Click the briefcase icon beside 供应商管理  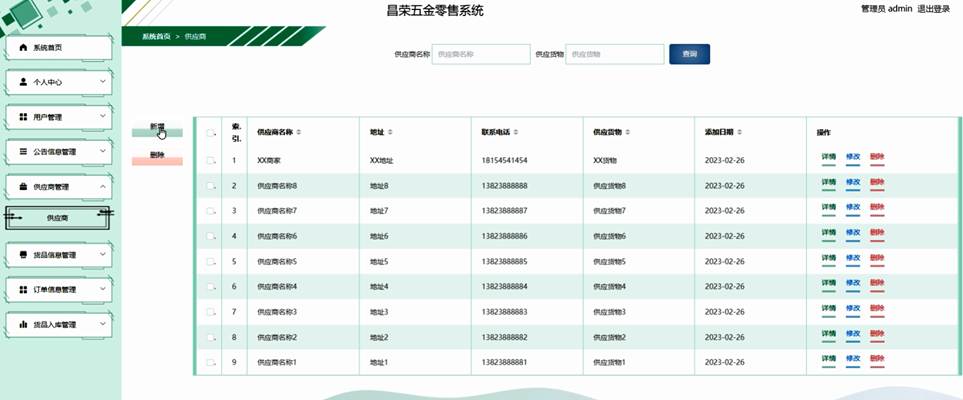23,187
